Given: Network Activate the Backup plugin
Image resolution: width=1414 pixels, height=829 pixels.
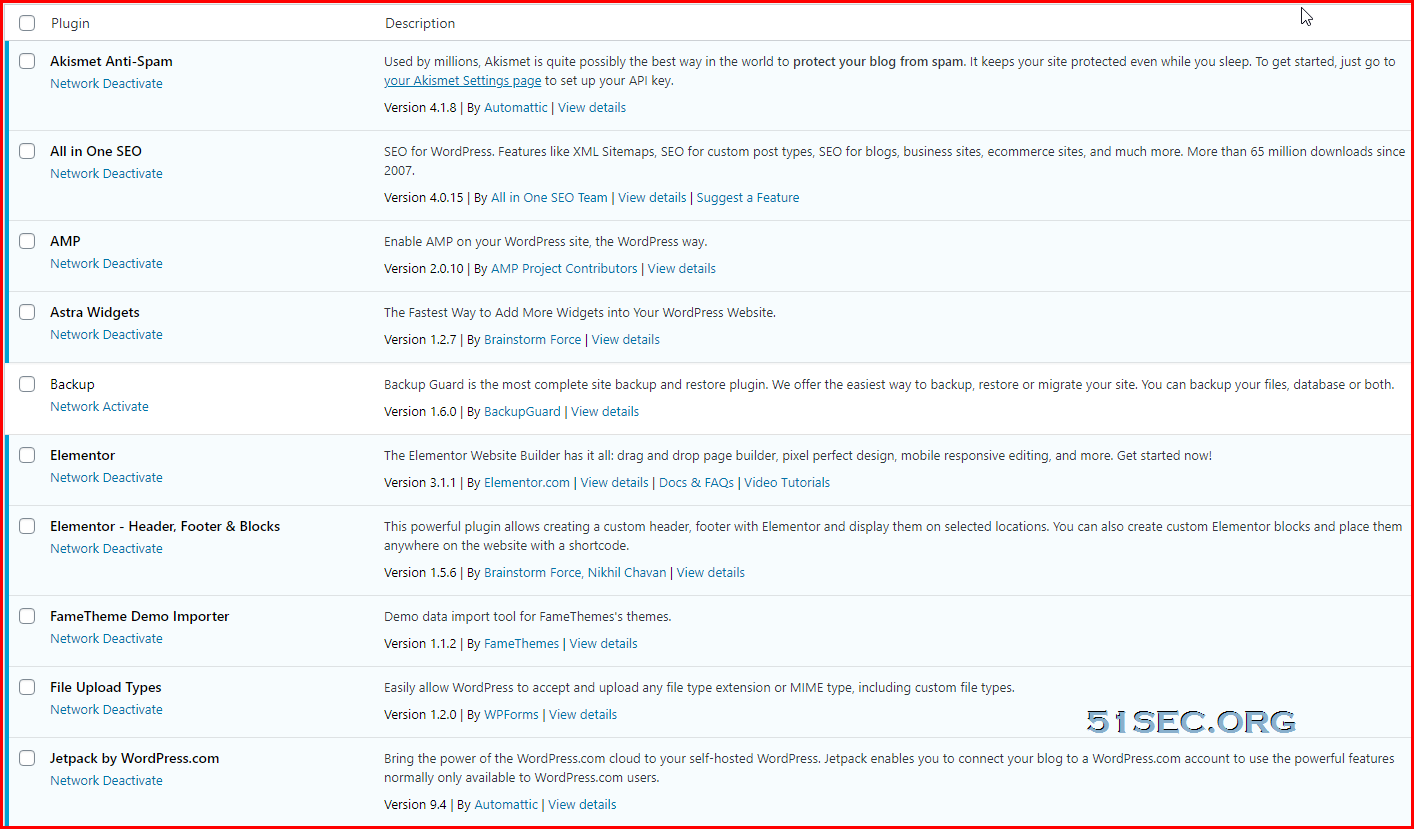Looking at the screenshot, I should [x=99, y=407].
